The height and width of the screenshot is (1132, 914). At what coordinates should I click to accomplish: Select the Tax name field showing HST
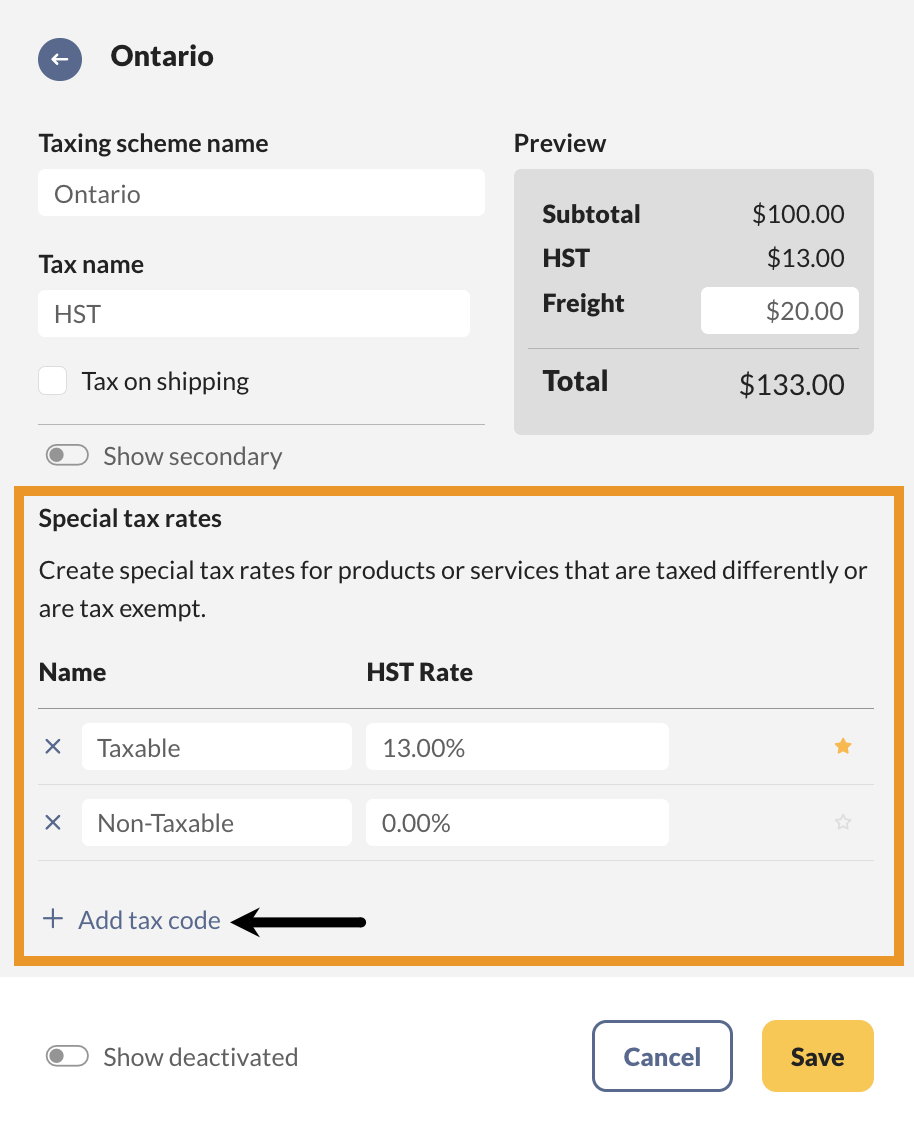tap(253, 313)
